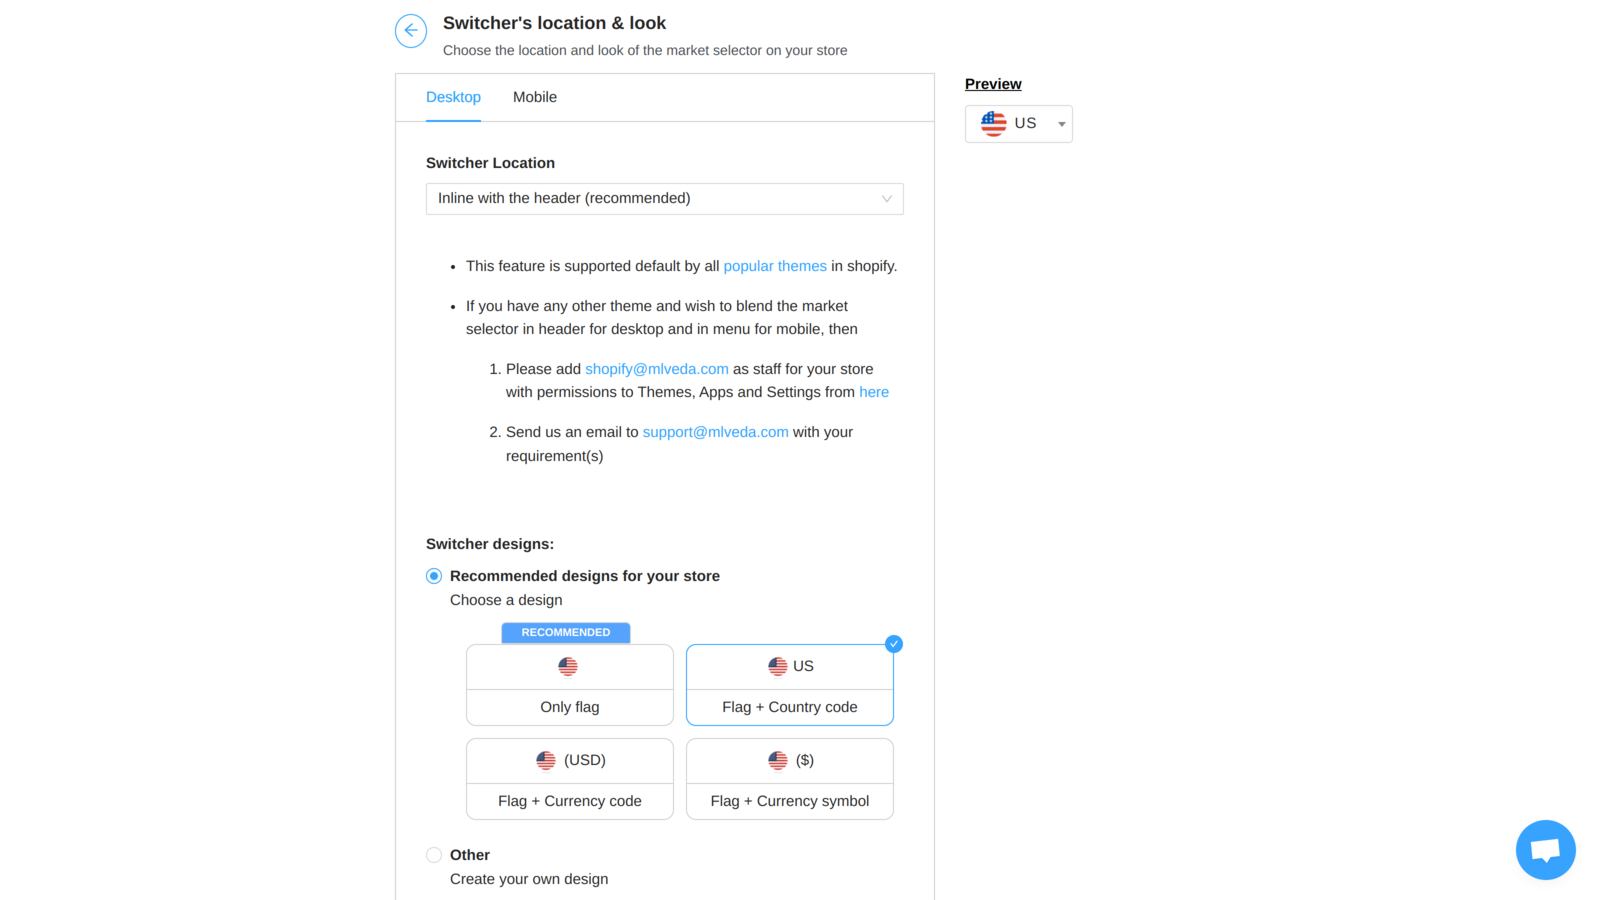
Task: Open the Switcher Location dropdown
Action: tap(664, 198)
